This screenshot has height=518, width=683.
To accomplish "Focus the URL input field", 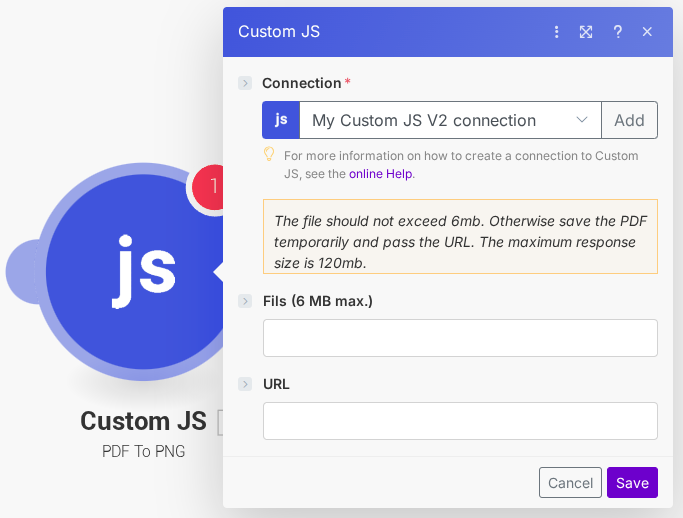I will point(460,421).
